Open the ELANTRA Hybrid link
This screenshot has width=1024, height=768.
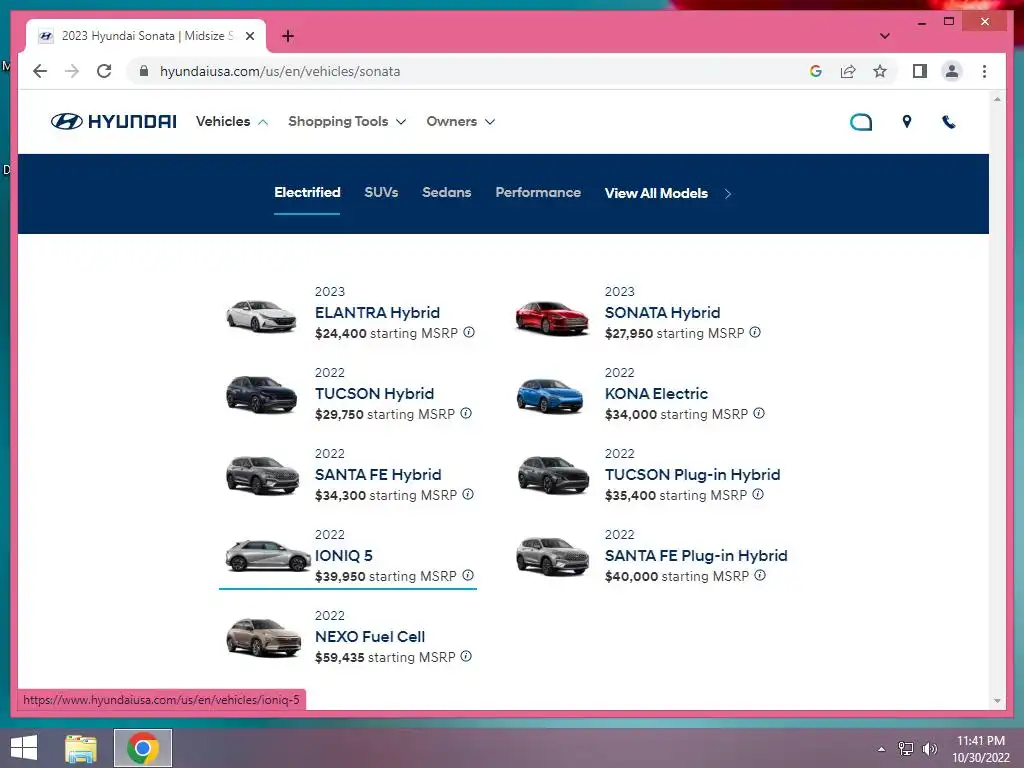377,313
